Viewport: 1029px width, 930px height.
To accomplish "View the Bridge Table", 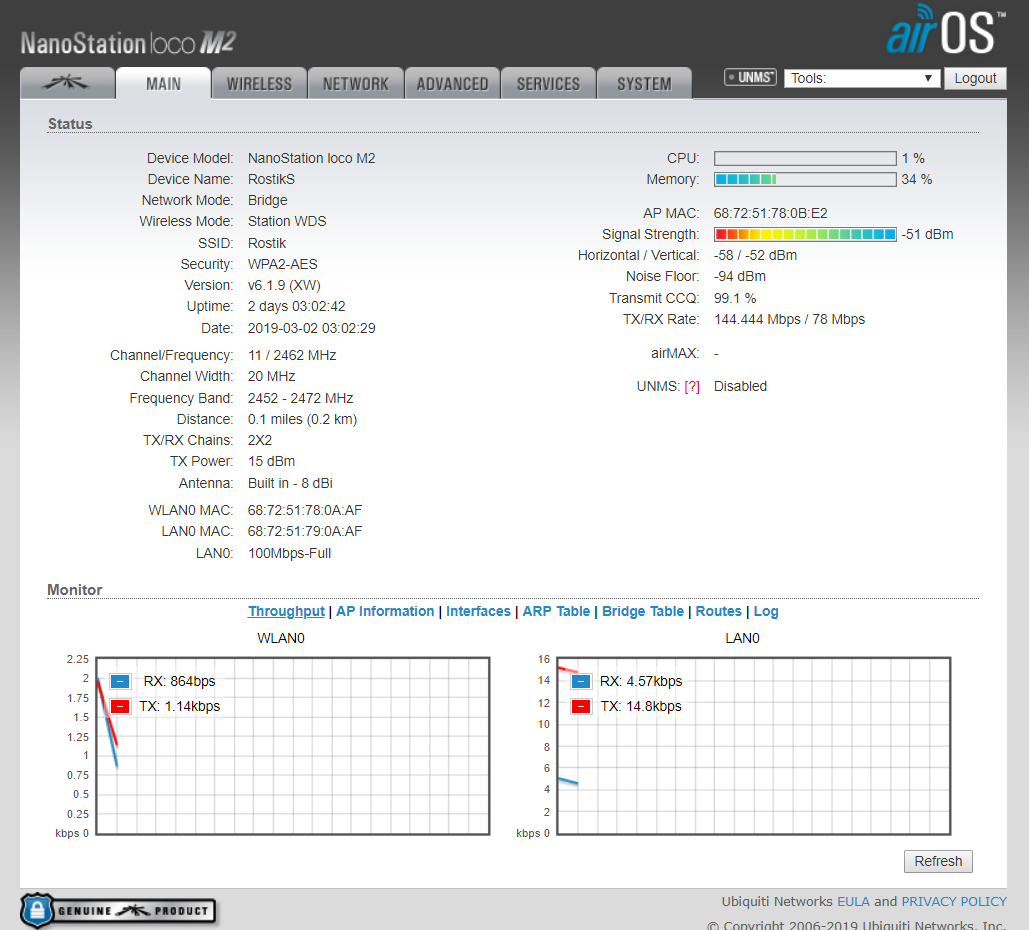I will 643,611.
